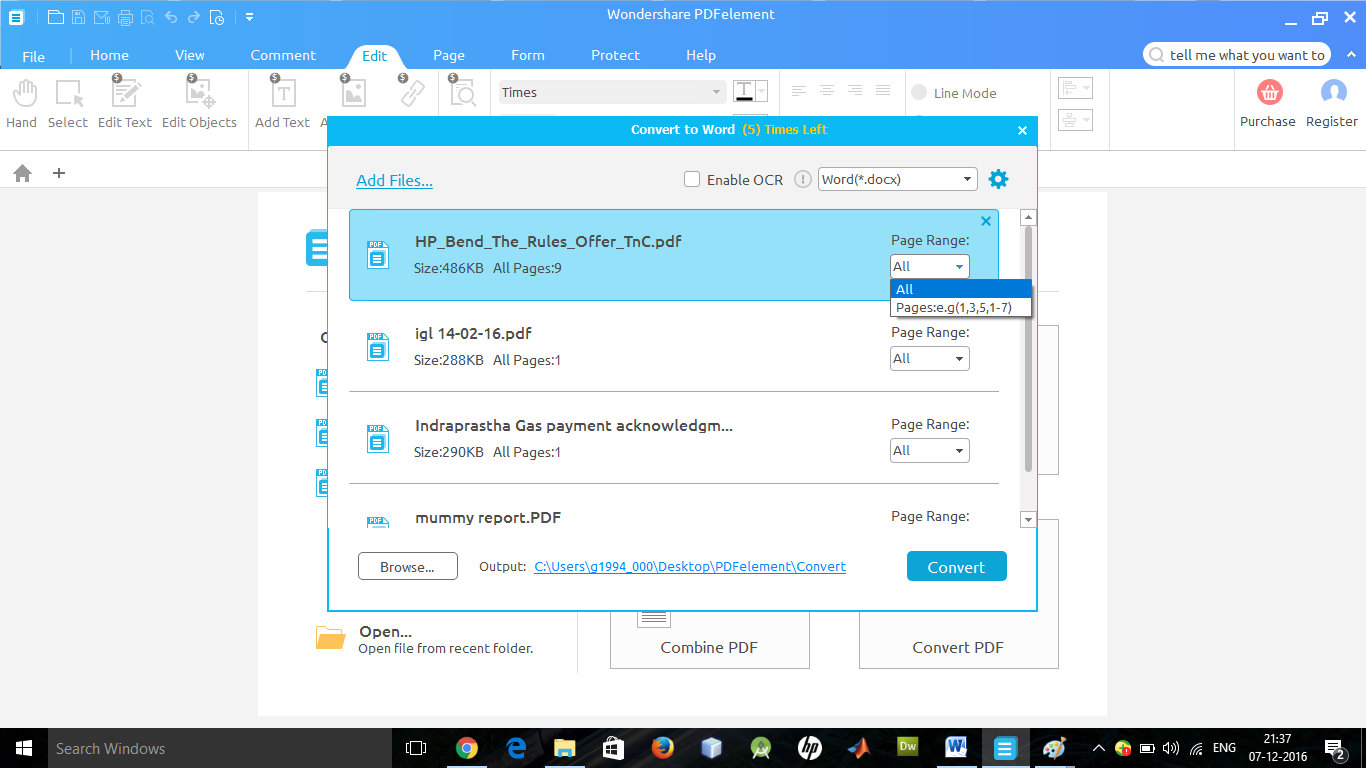The width and height of the screenshot is (1366, 768).
Task: Open the Help tab
Action: tap(701, 55)
